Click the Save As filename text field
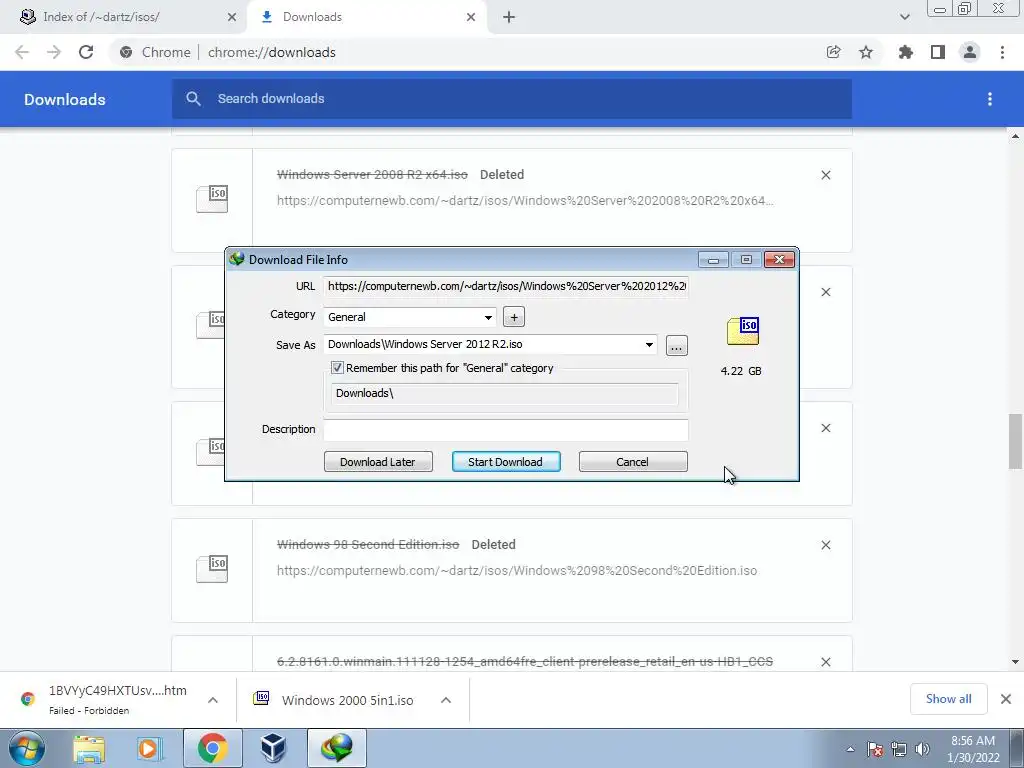This screenshot has width=1024, height=768. pos(483,344)
